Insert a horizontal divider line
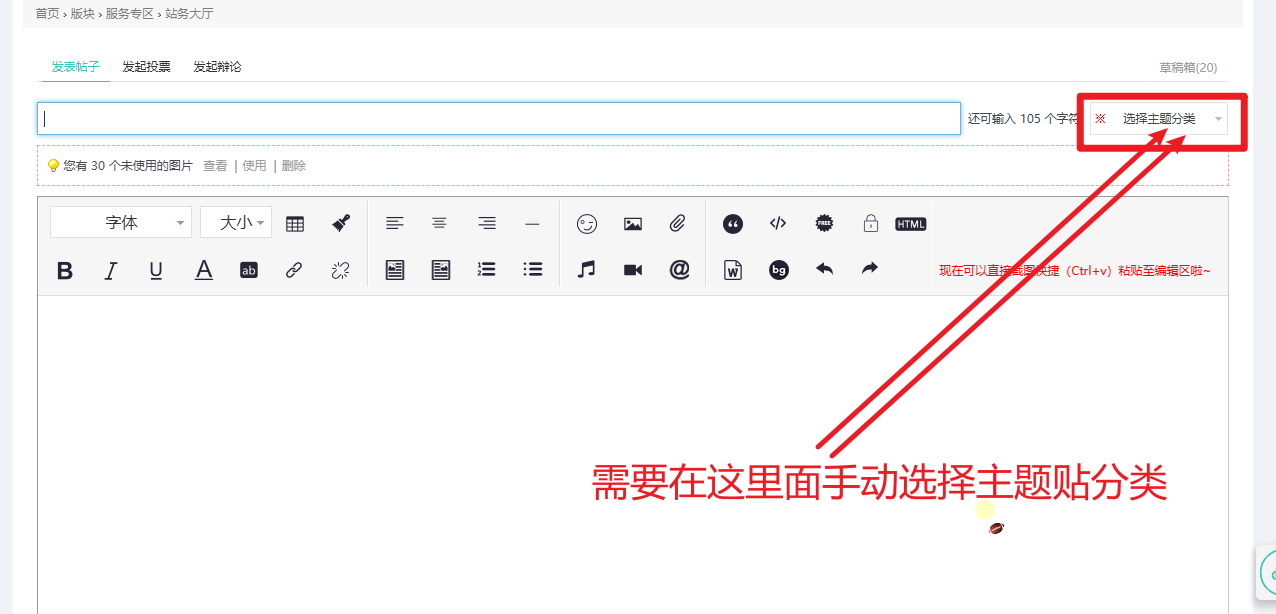 (x=532, y=223)
